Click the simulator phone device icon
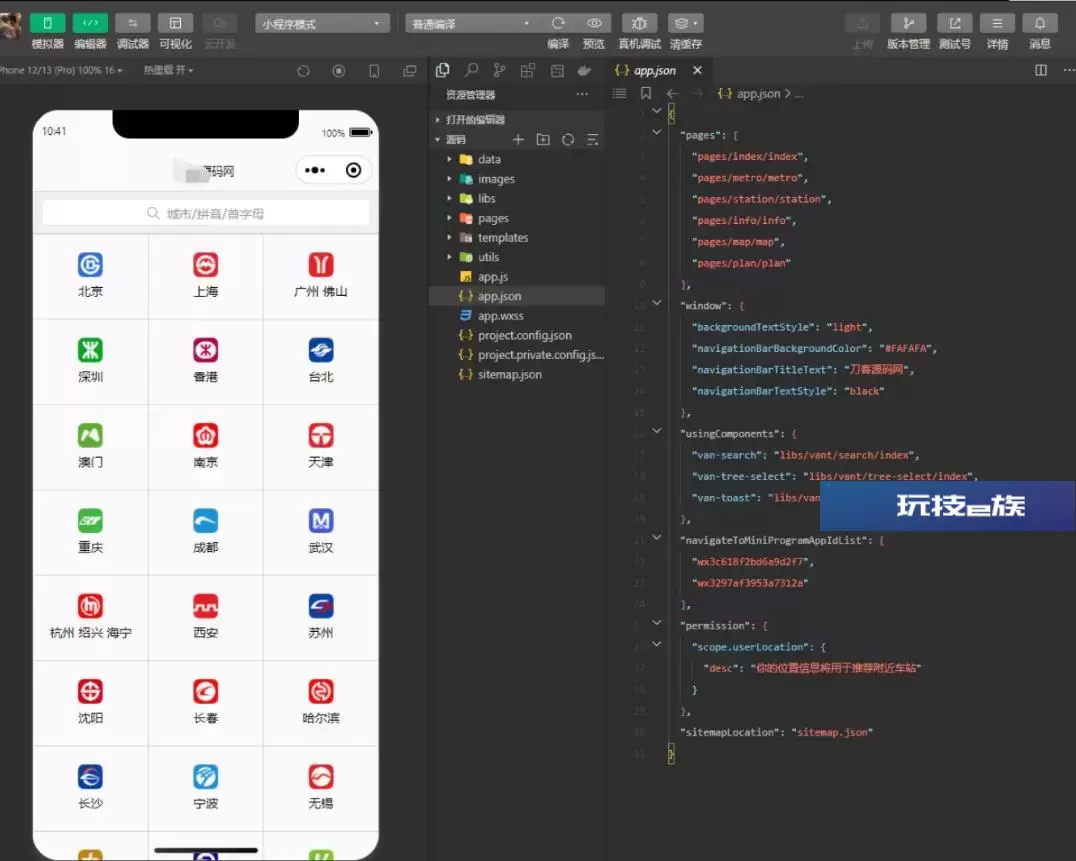Screen dimensions: 1076x861 [x=374, y=71]
